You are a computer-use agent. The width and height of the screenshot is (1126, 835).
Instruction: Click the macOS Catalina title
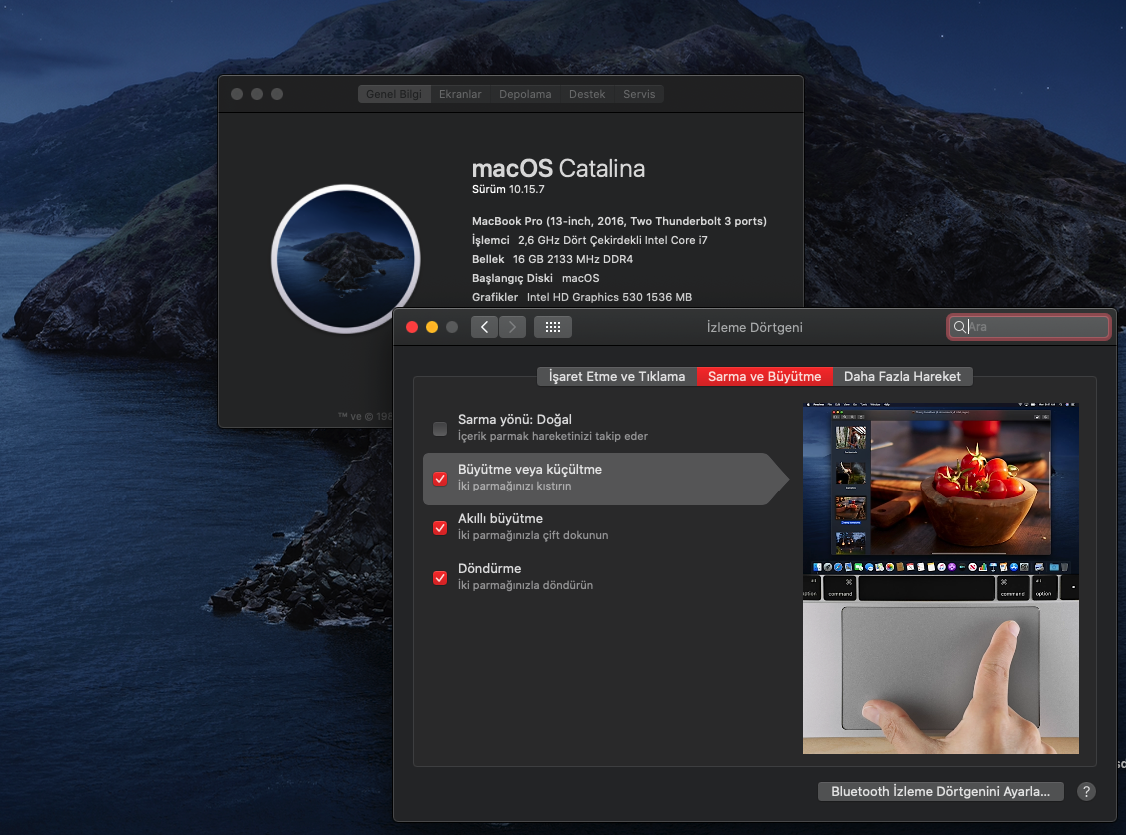[558, 169]
